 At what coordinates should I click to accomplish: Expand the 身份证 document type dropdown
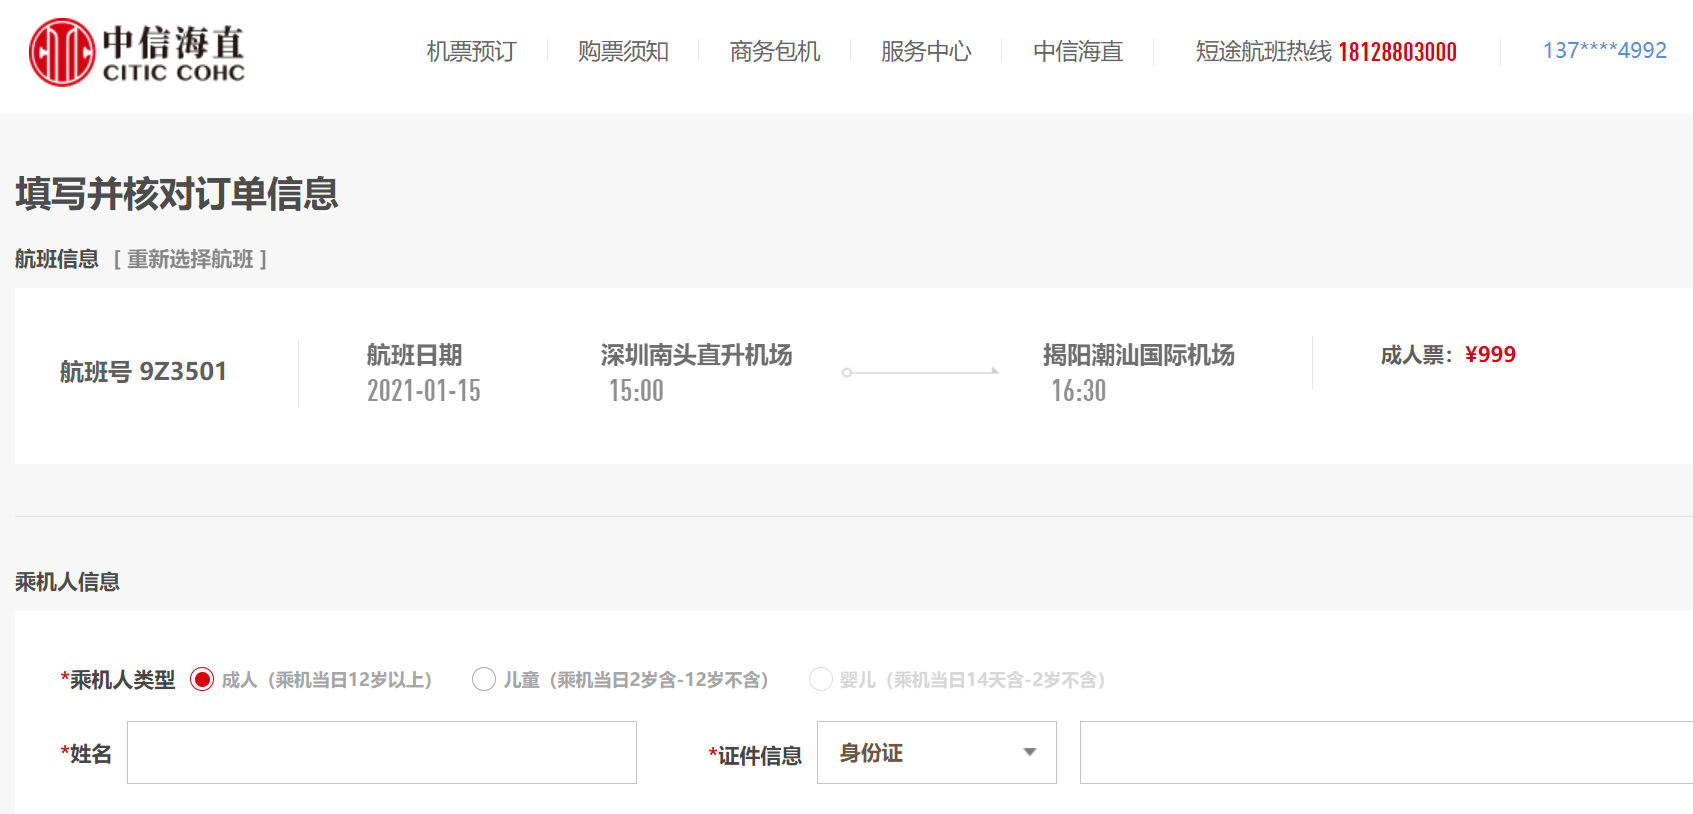[936, 753]
